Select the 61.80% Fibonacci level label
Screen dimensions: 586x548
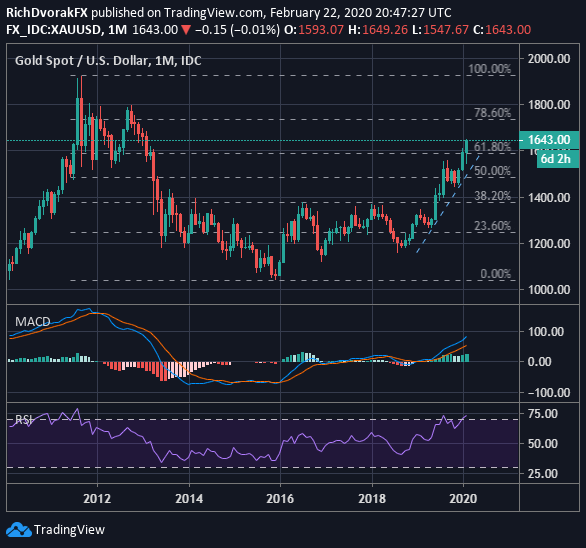[x=493, y=147]
